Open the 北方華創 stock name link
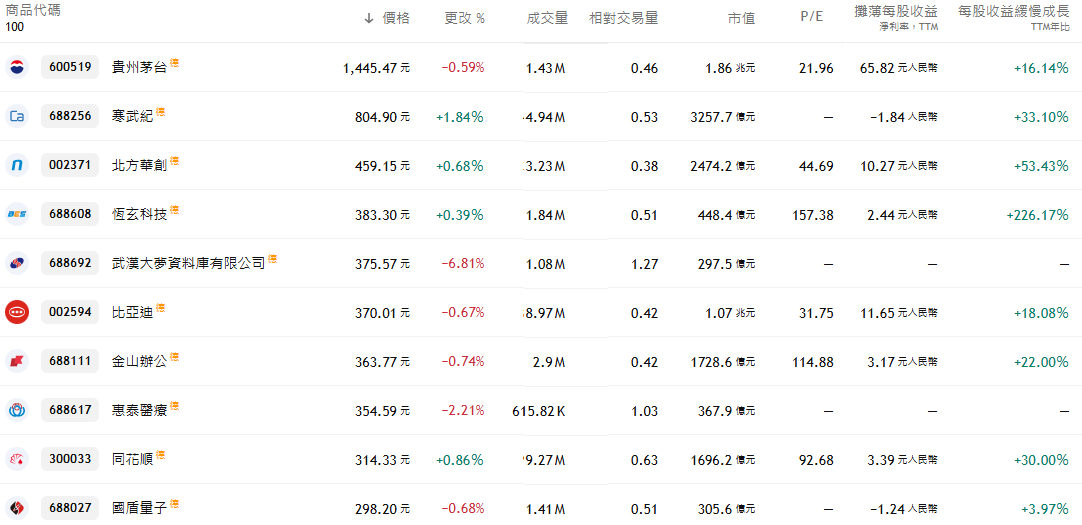The height and width of the screenshot is (525, 1082). (139, 166)
